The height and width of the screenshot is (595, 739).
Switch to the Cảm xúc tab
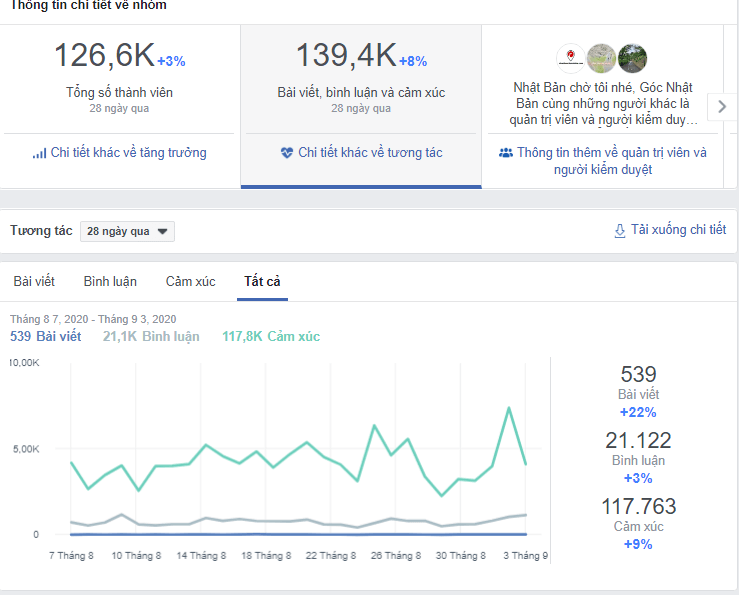(x=190, y=282)
